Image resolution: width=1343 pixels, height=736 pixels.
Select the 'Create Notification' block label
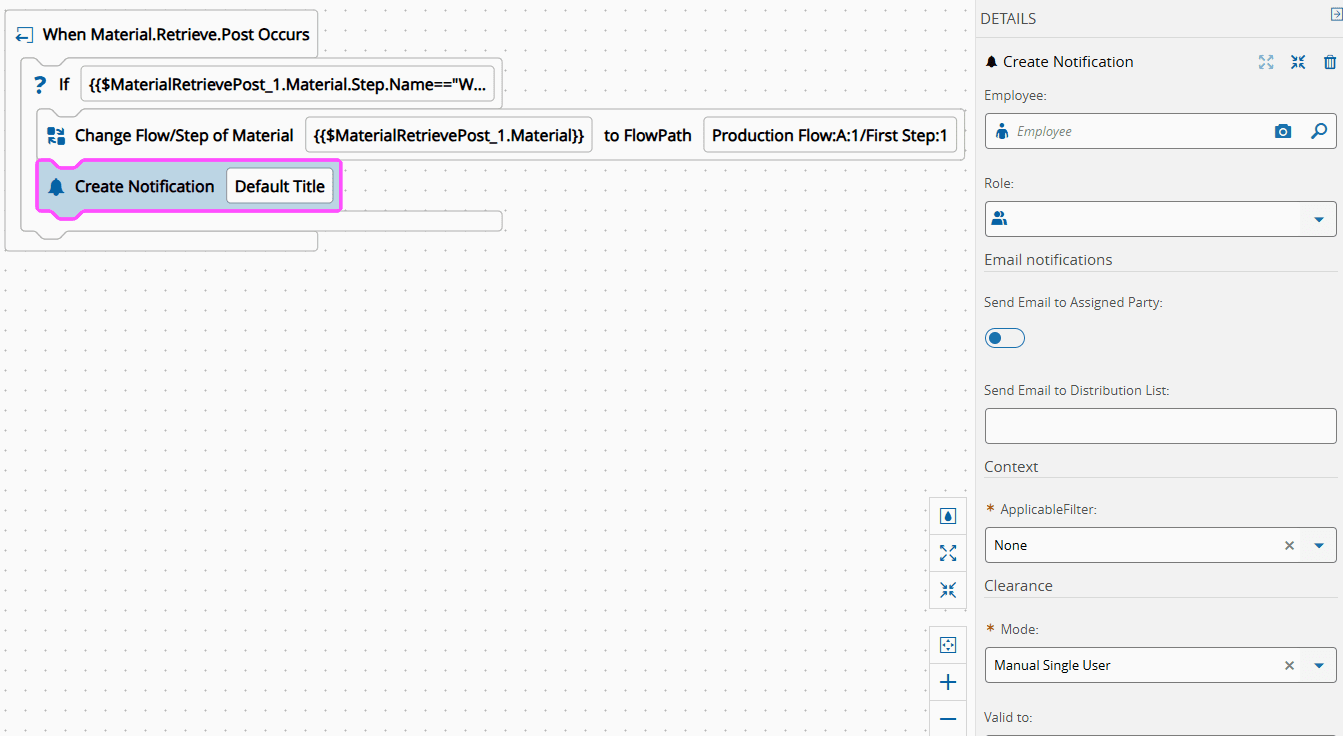[145, 187]
